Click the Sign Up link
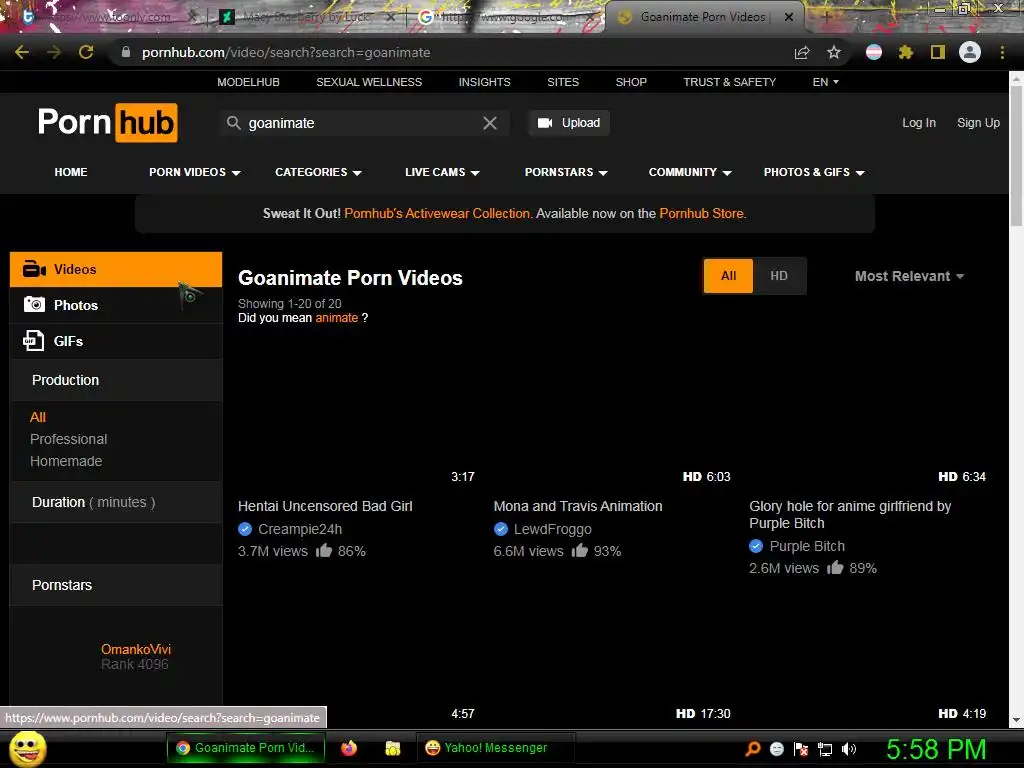The height and width of the screenshot is (768, 1024). pyautogui.click(x=978, y=123)
